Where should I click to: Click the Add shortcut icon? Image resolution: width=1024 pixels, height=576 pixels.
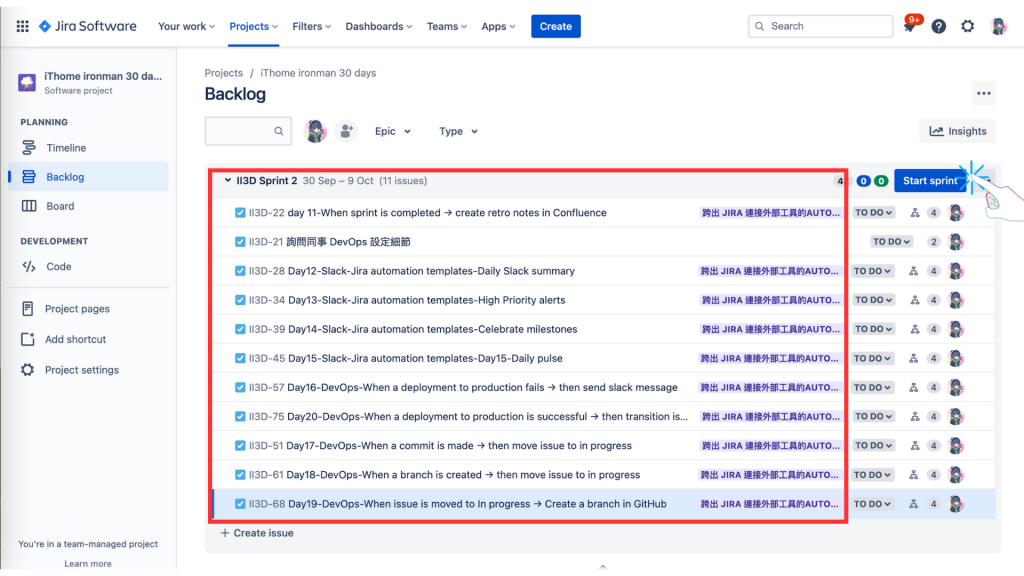(x=27, y=339)
